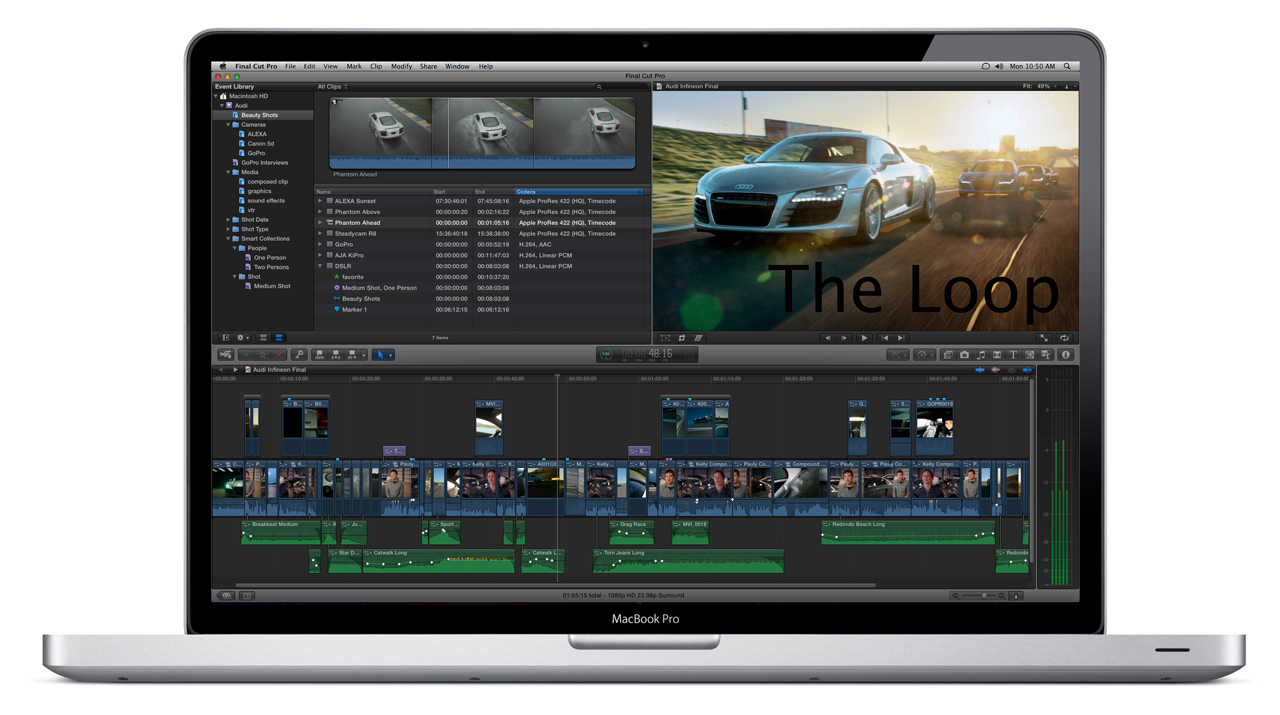Collapse the Macintosh HD tree

(x=216, y=96)
